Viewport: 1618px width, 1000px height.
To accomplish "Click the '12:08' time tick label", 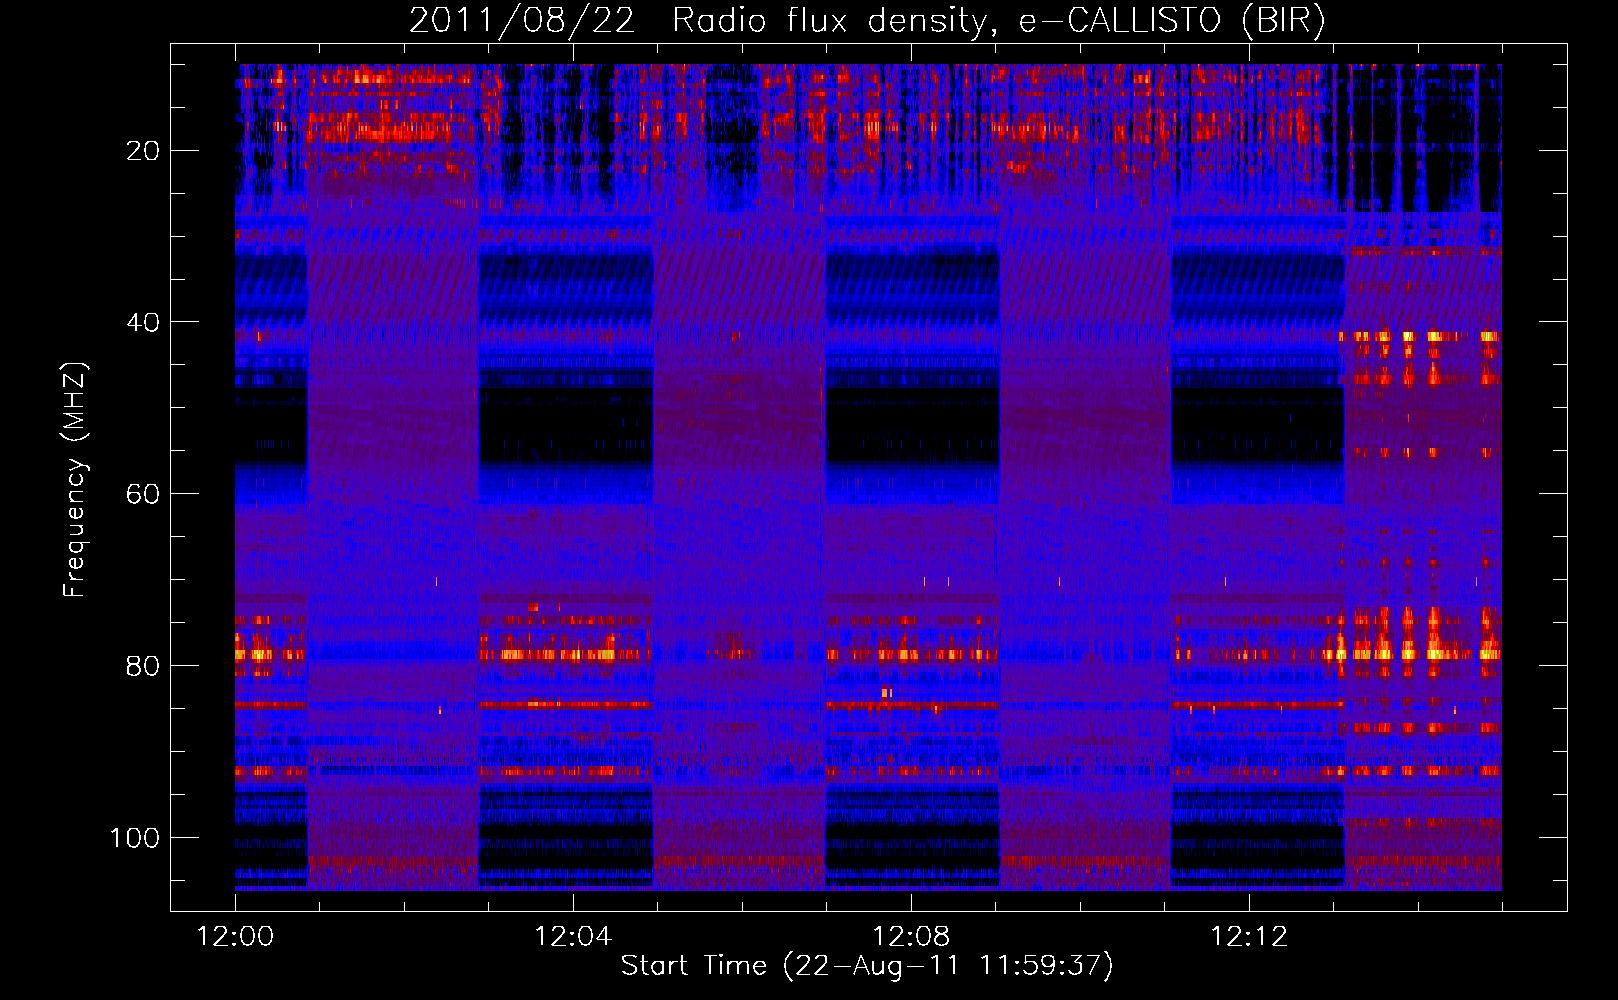I will (x=911, y=937).
